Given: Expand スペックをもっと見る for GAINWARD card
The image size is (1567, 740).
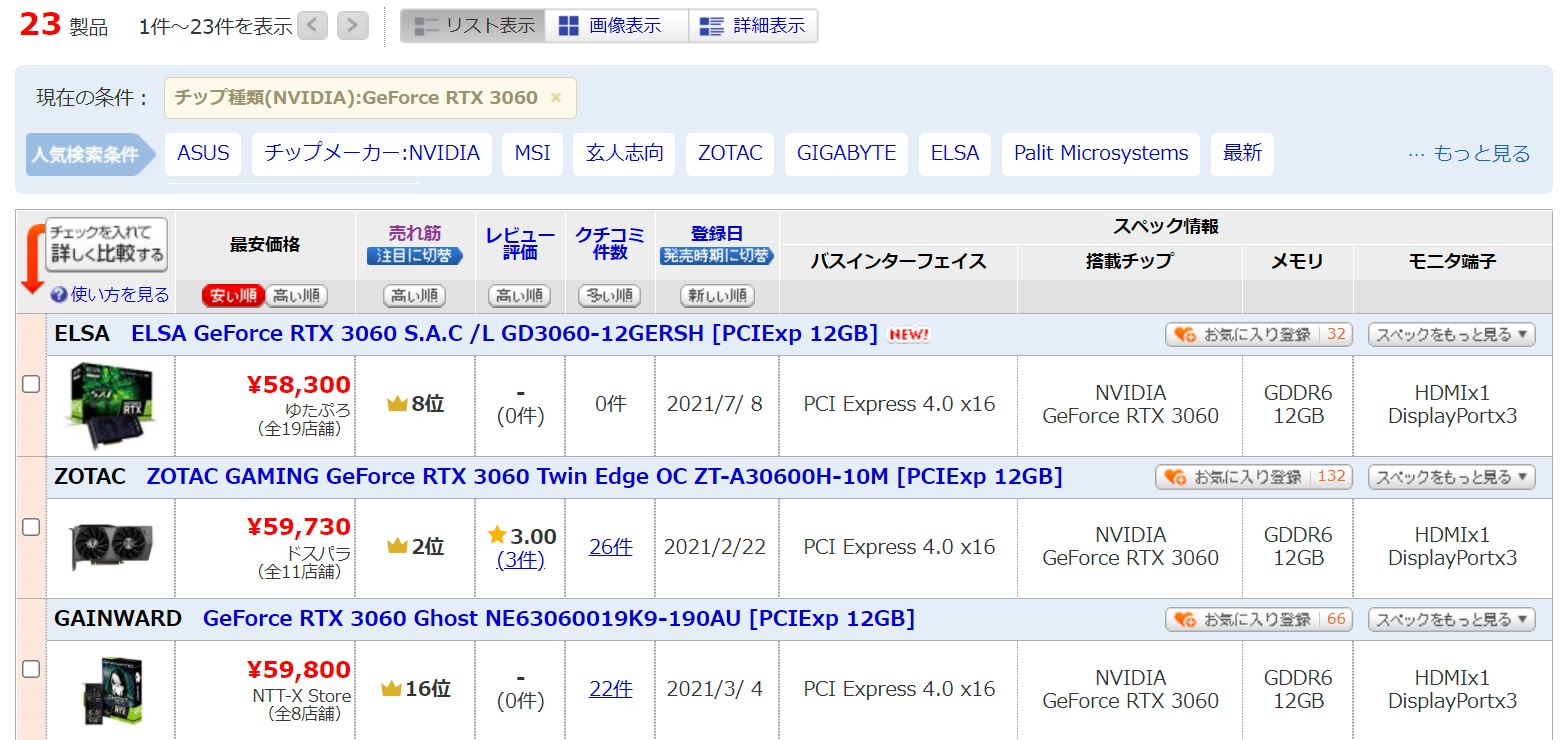Looking at the screenshot, I should click(1451, 620).
